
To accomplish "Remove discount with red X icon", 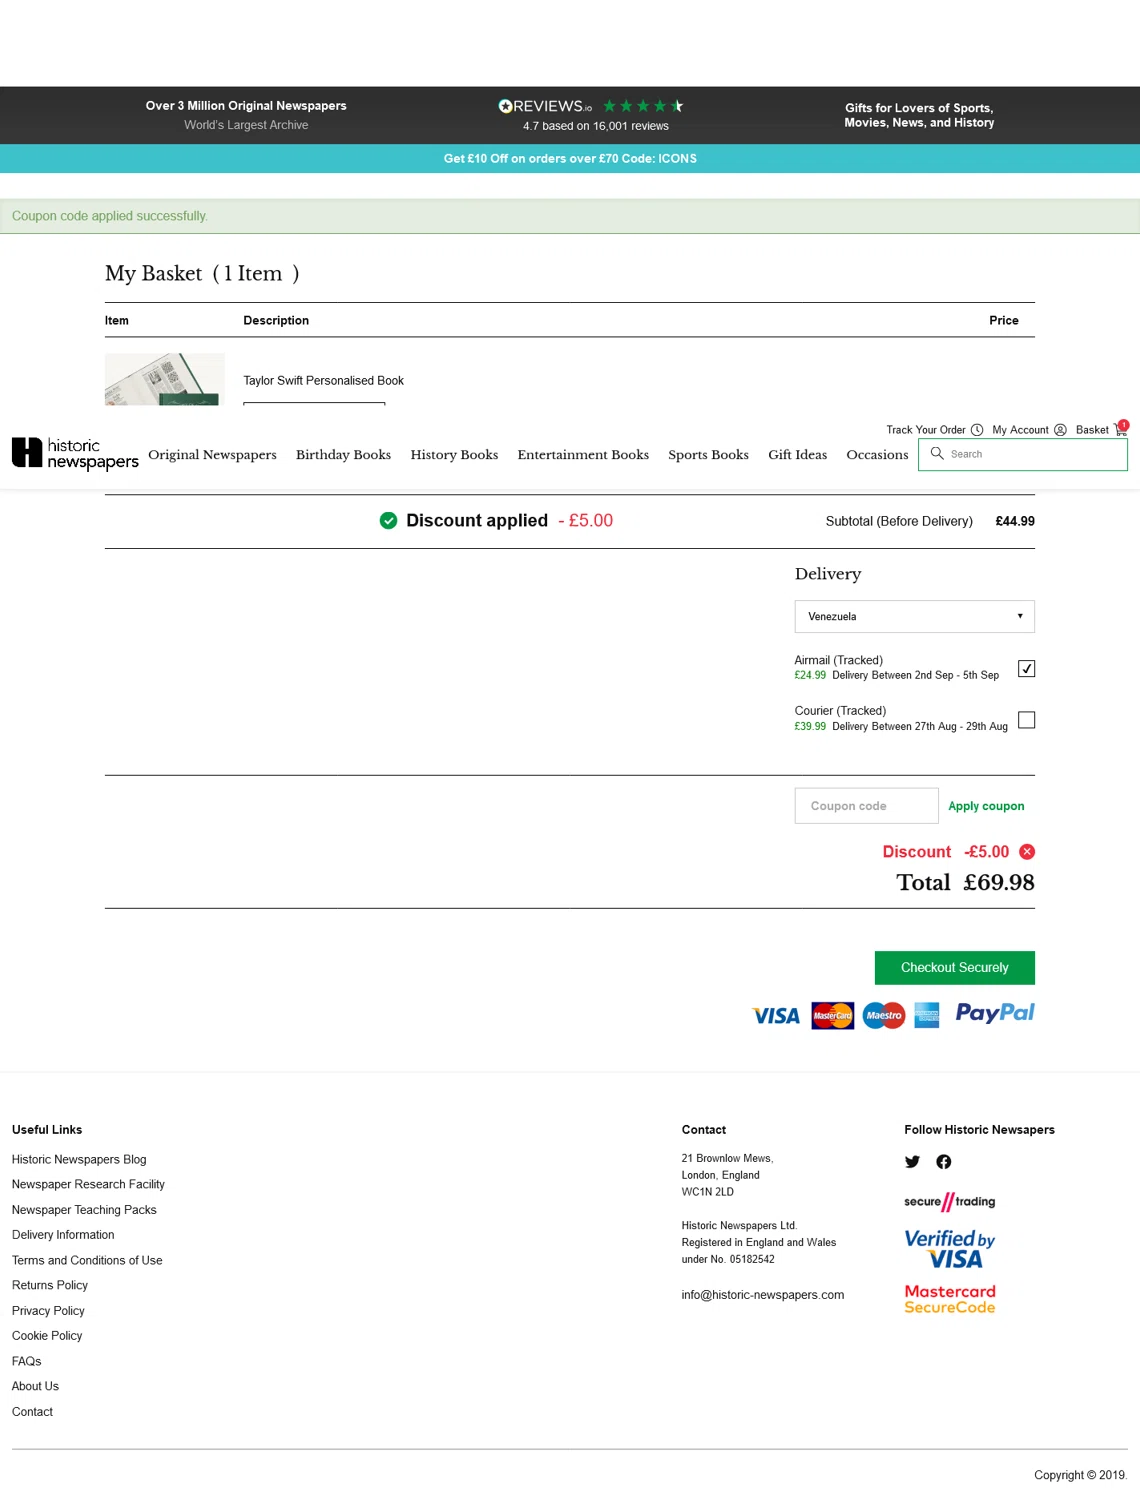I will click(x=1027, y=852).
